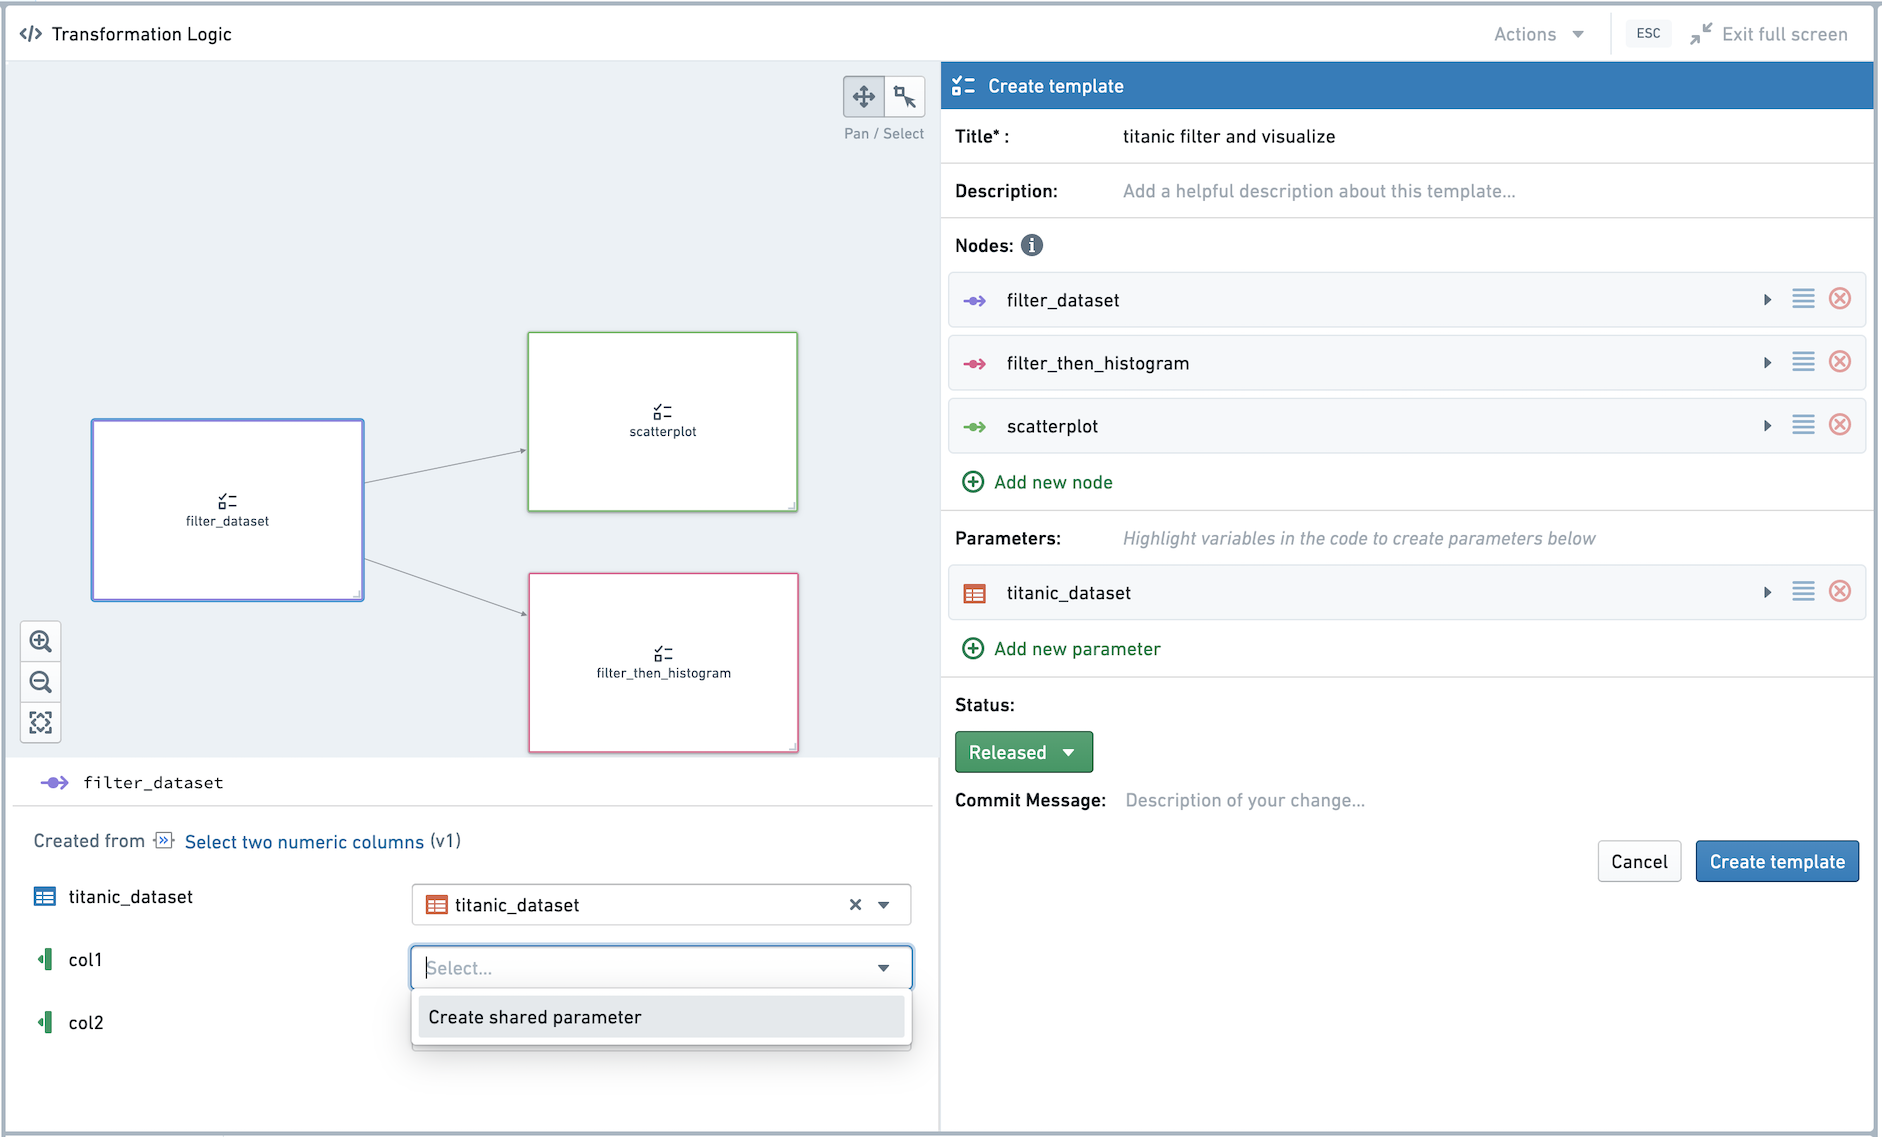Open the Actions dropdown menu

tap(1539, 34)
